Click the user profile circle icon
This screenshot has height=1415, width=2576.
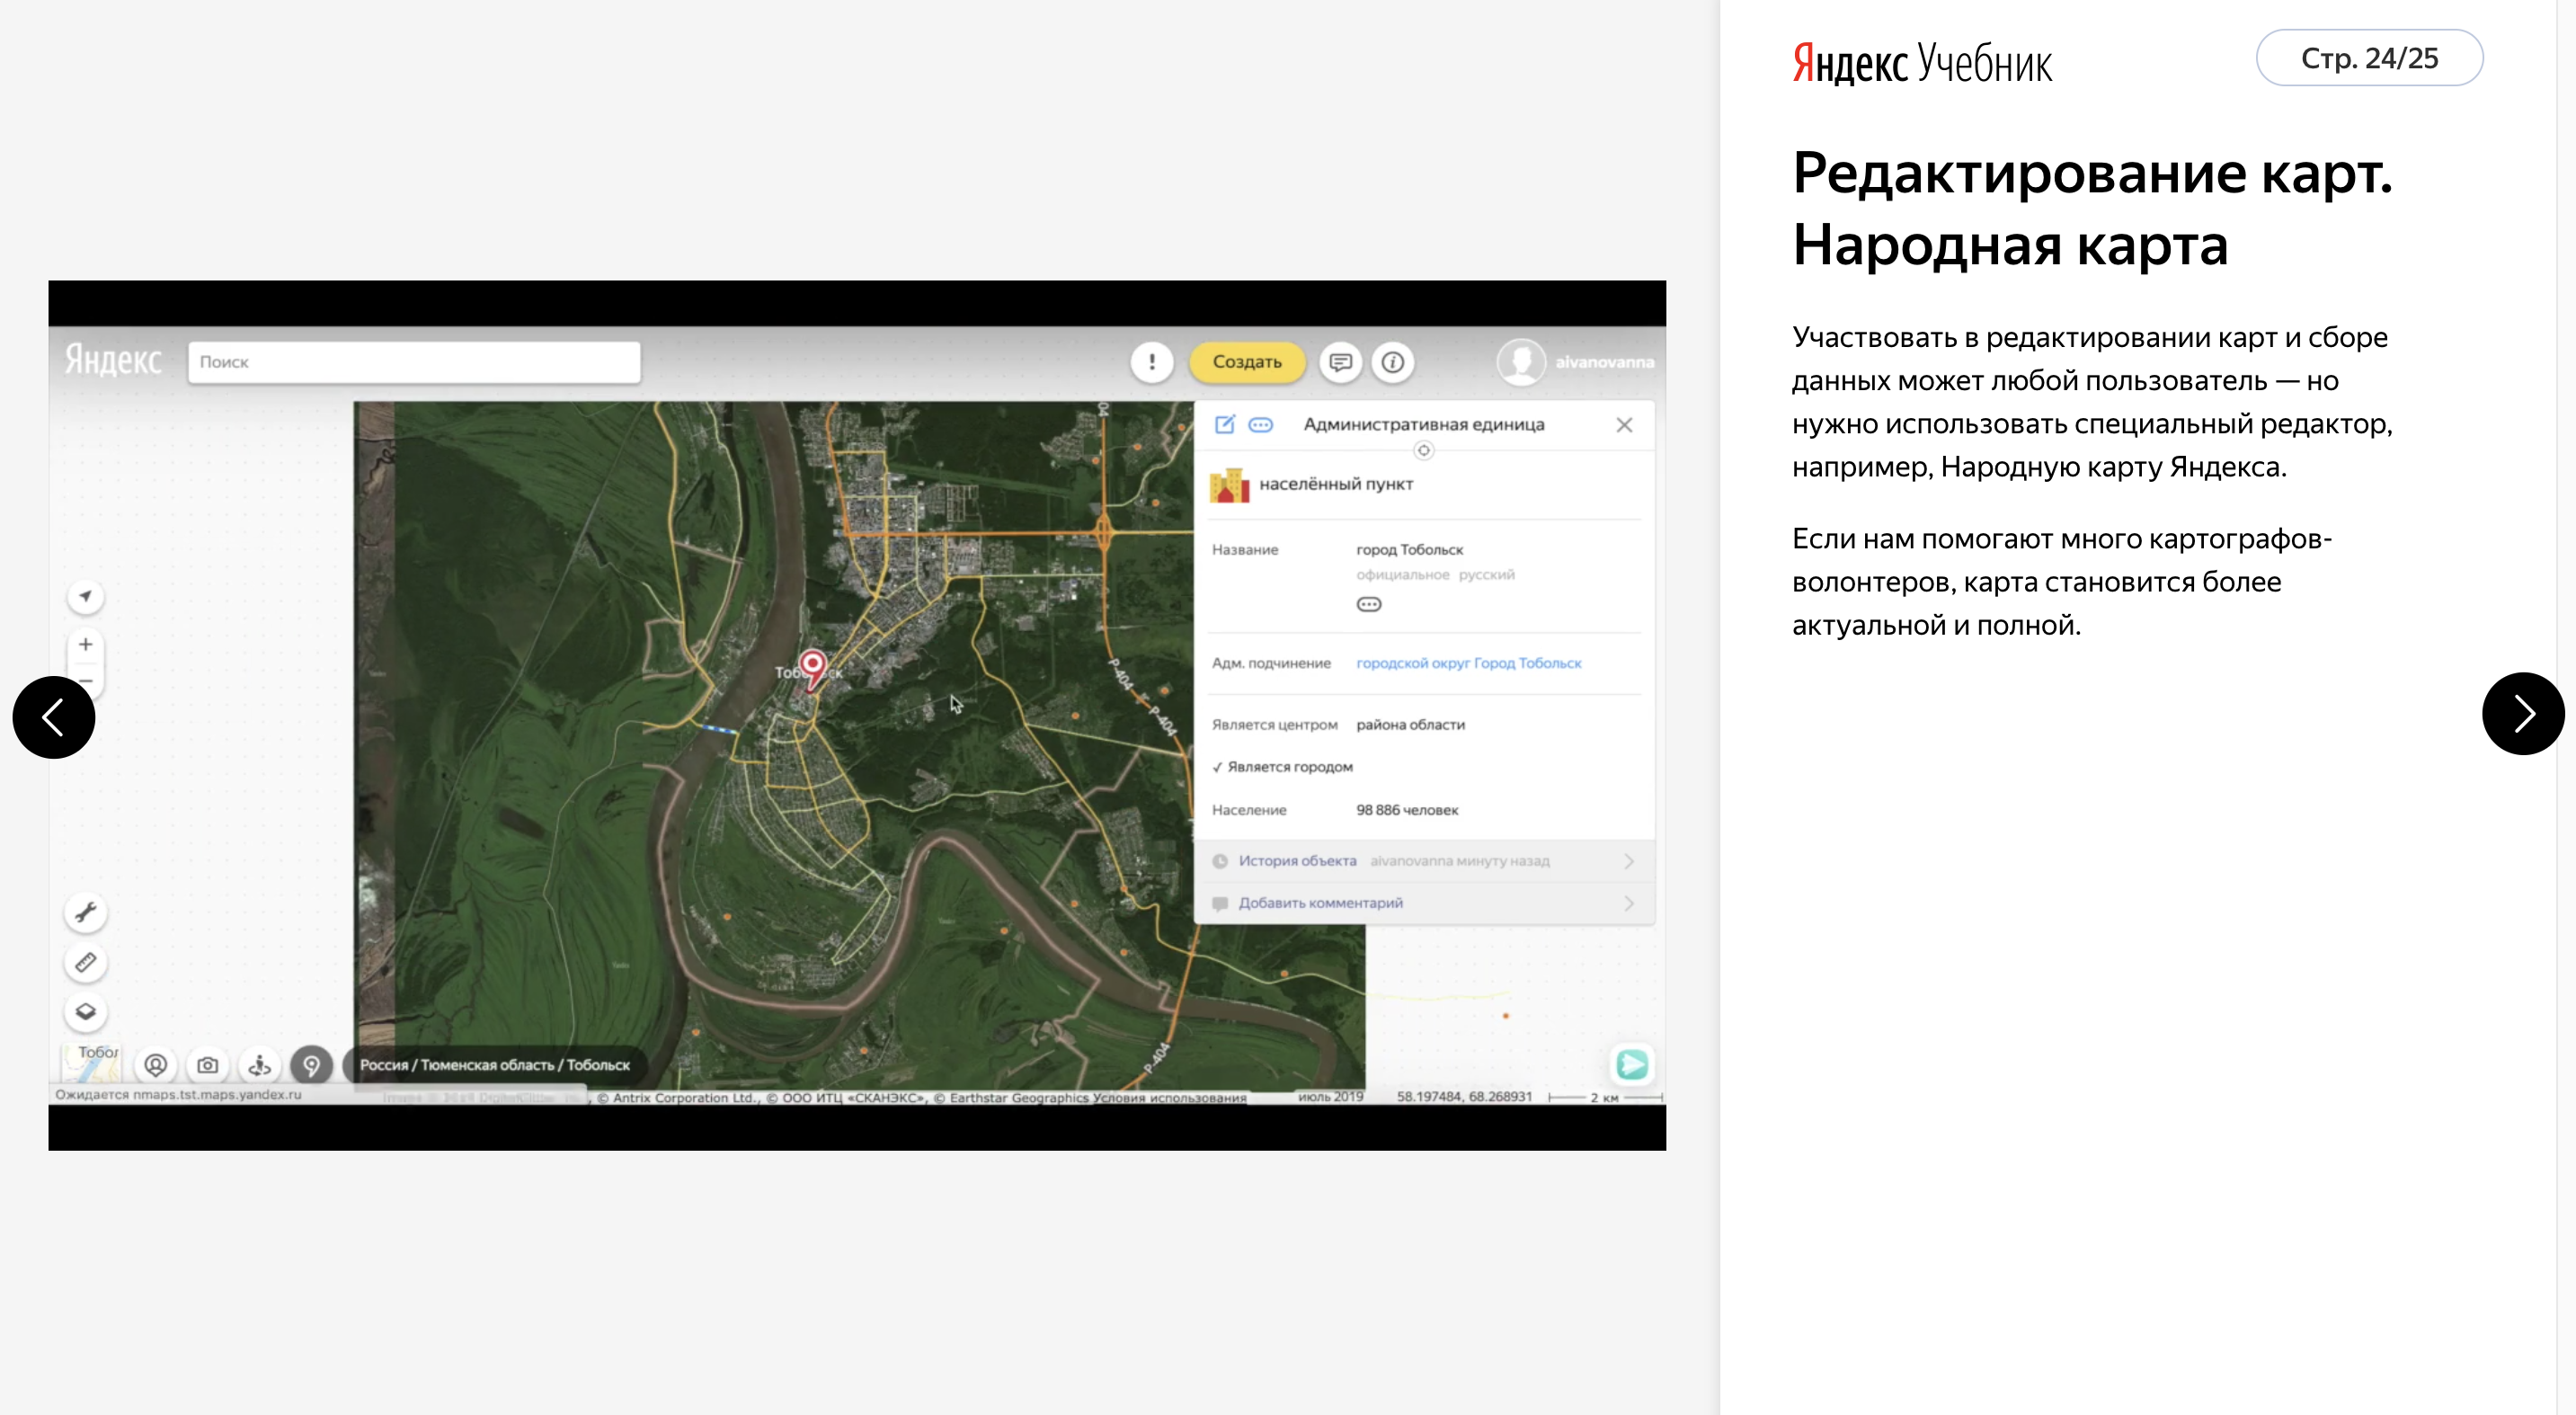[156, 1065]
